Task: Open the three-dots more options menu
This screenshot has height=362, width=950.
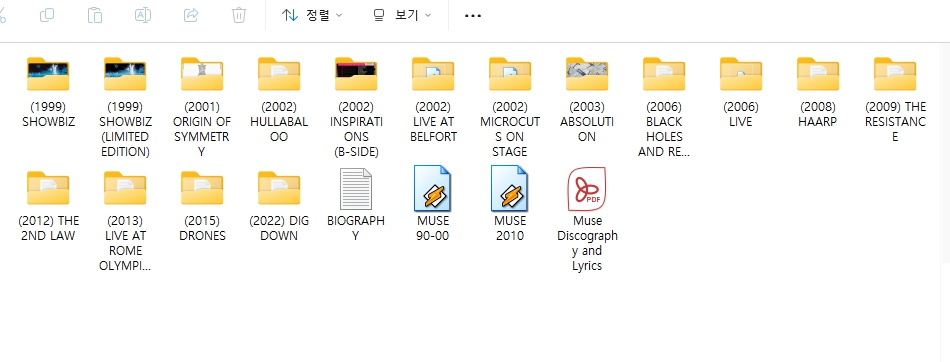Action: point(473,15)
